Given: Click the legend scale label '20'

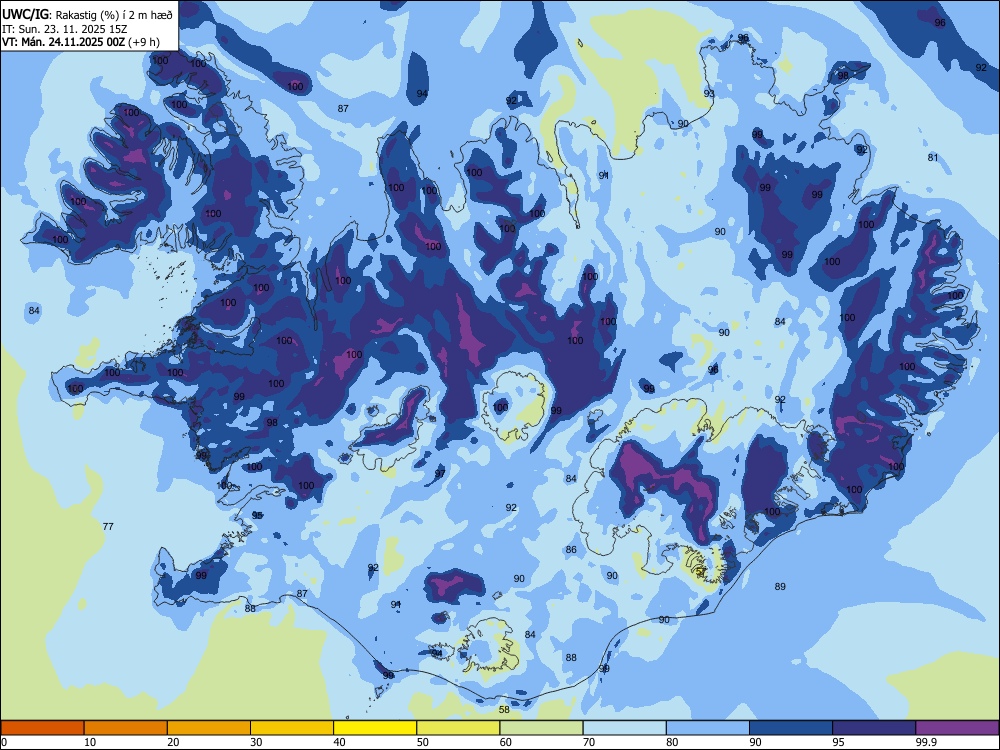Looking at the screenshot, I should pos(173,742).
